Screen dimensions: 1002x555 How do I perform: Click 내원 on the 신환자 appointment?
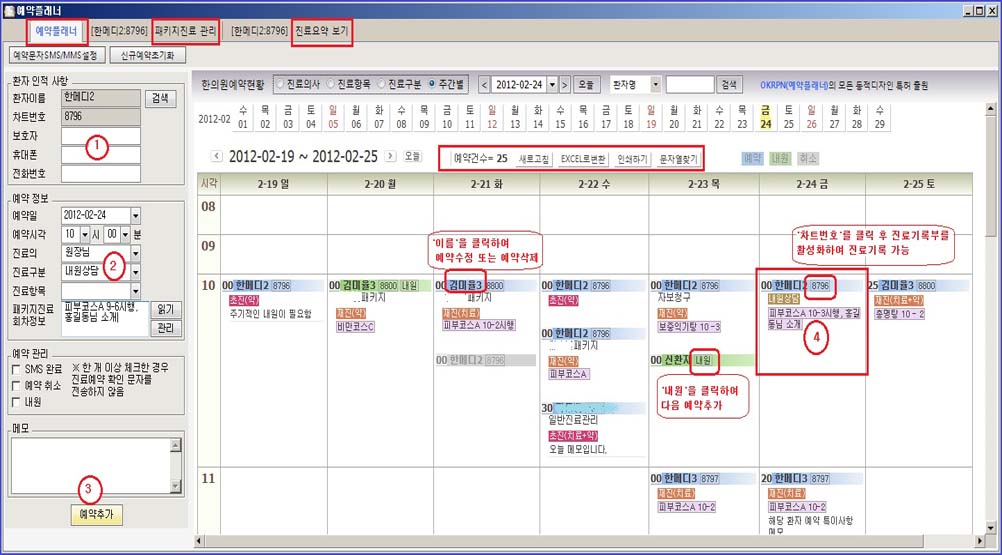pyautogui.click(x=704, y=360)
